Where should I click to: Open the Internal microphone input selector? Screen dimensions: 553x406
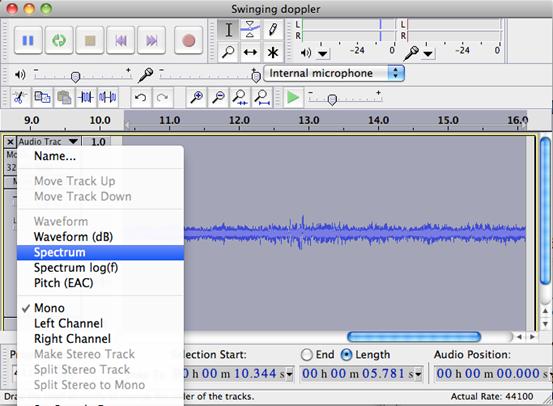tap(334, 73)
